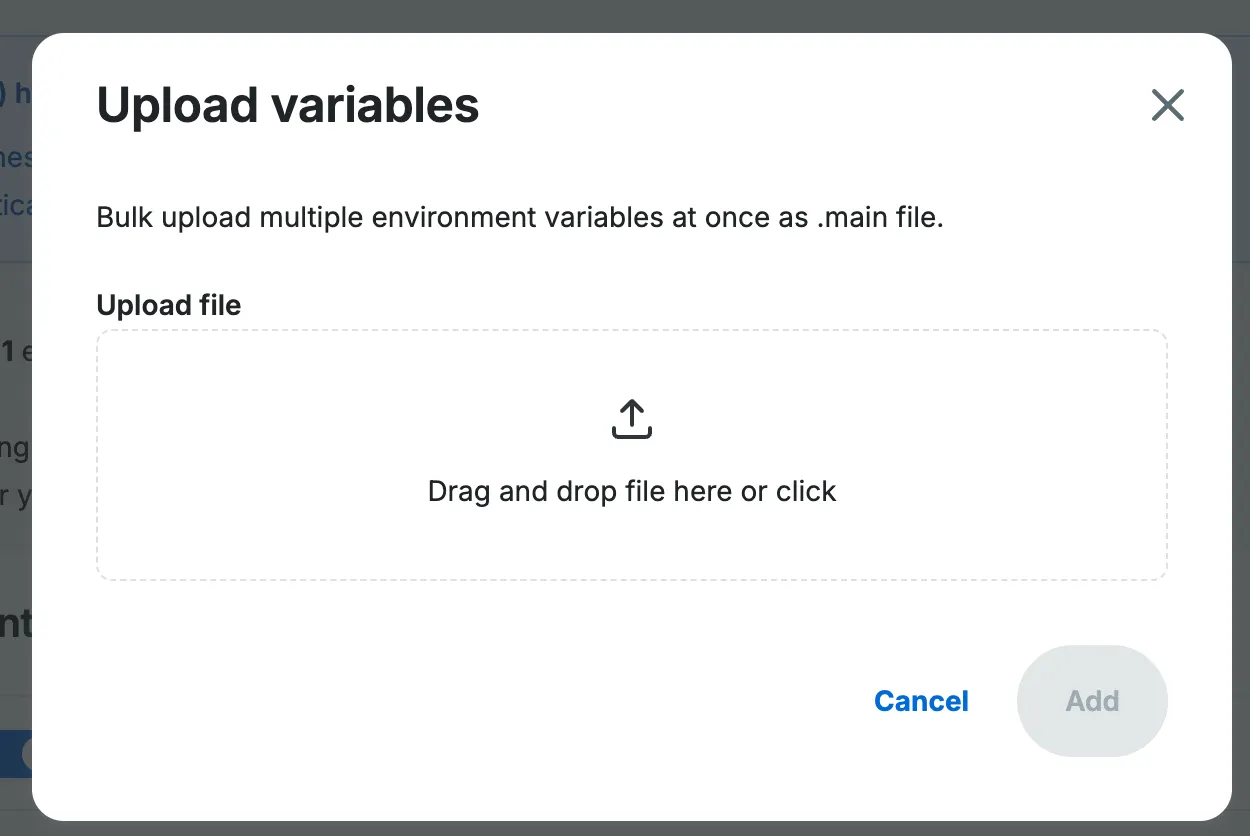Submit the upload with the Add button

[x=1092, y=701]
